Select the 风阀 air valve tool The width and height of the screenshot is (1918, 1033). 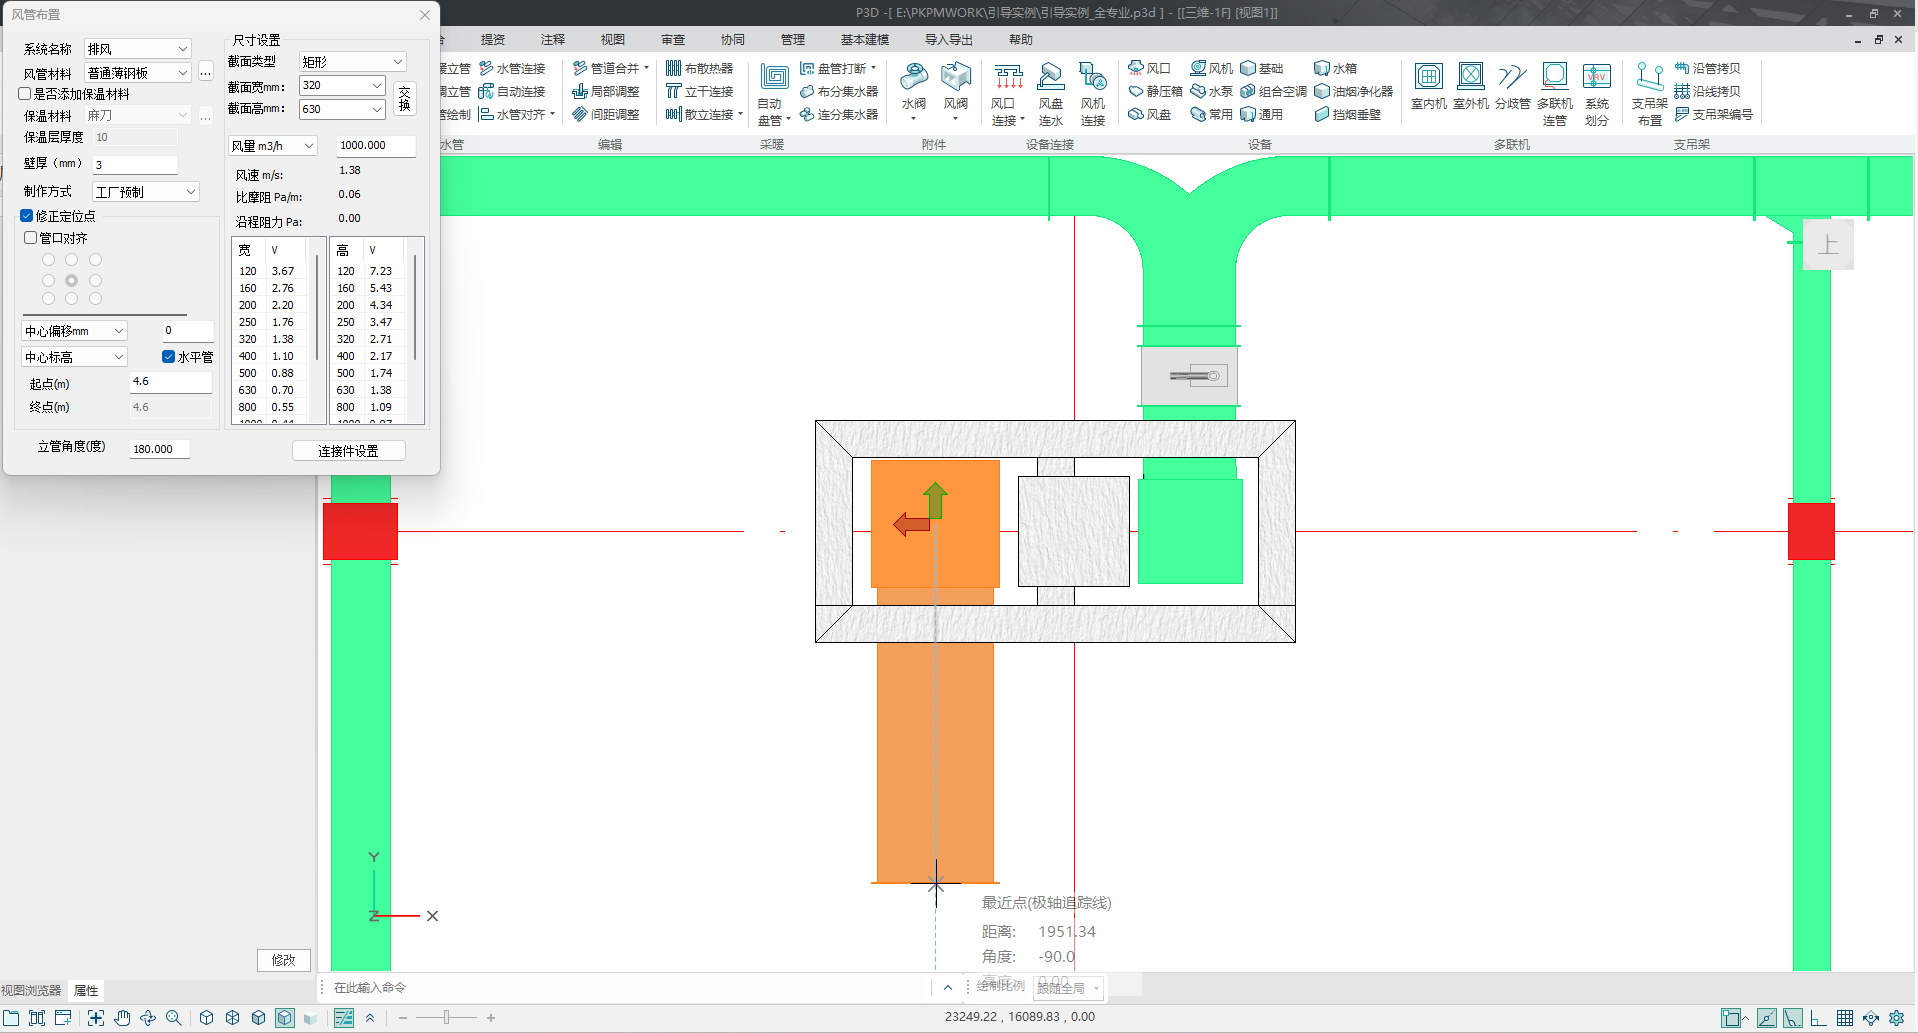(955, 78)
